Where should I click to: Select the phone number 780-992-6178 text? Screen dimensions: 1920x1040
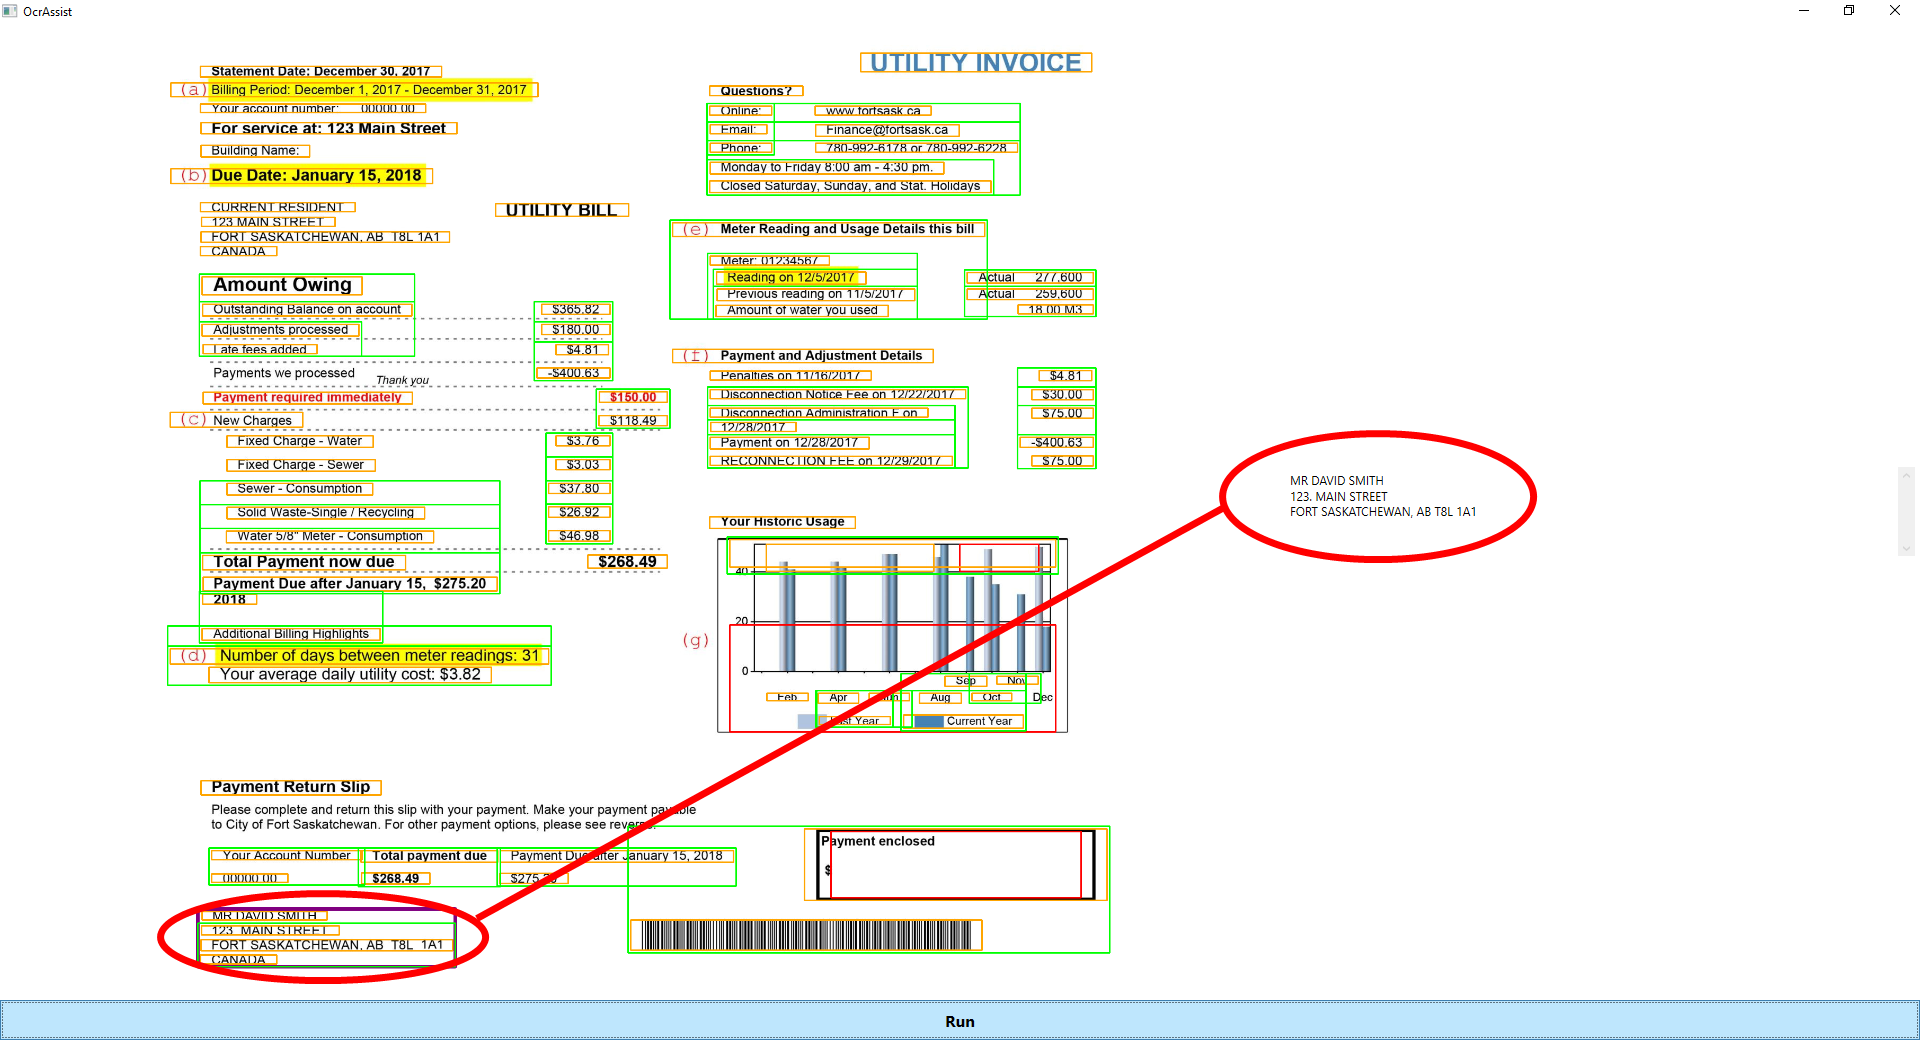pos(916,148)
